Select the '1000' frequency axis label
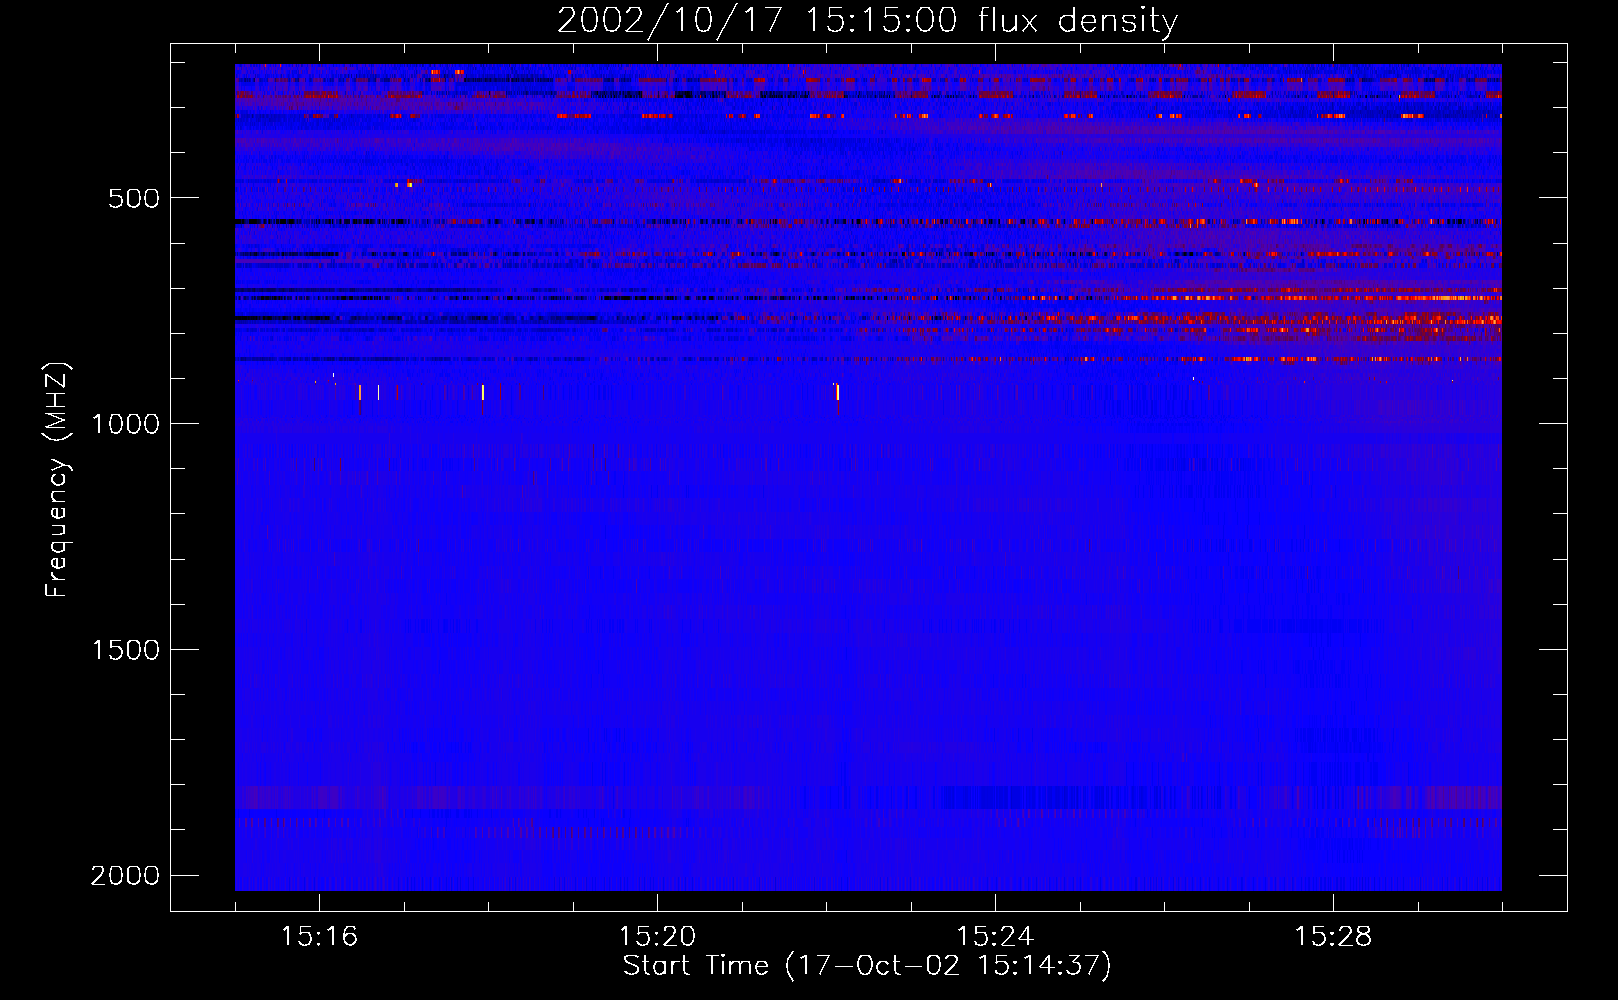Image resolution: width=1618 pixels, height=1000 pixels. (125, 424)
